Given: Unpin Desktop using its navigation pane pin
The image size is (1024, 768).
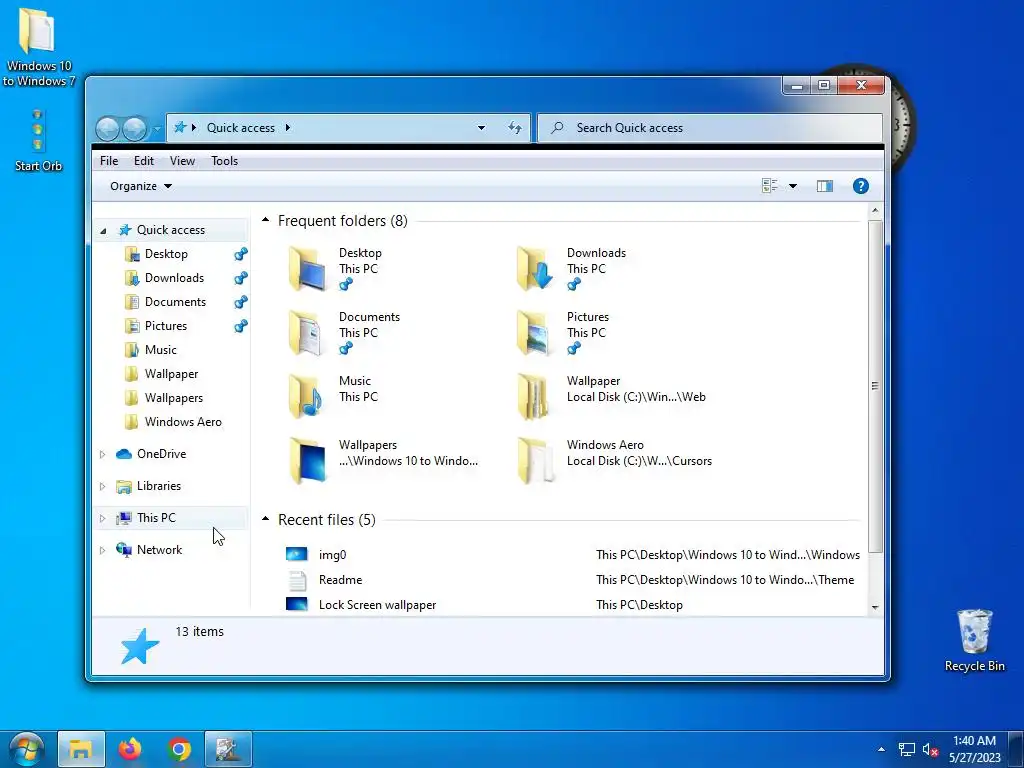Looking at the screenshot, I should pyautogui.click(x=241, y=254).
